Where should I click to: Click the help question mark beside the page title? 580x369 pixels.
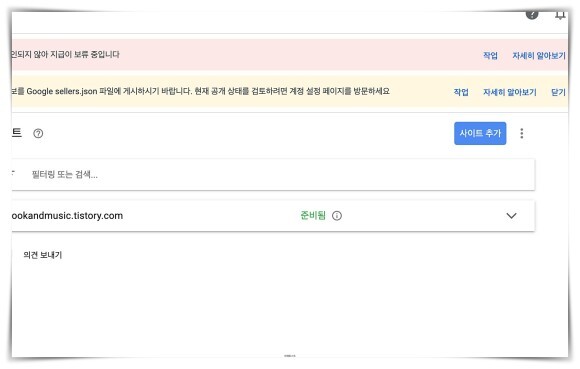(38, 133)
